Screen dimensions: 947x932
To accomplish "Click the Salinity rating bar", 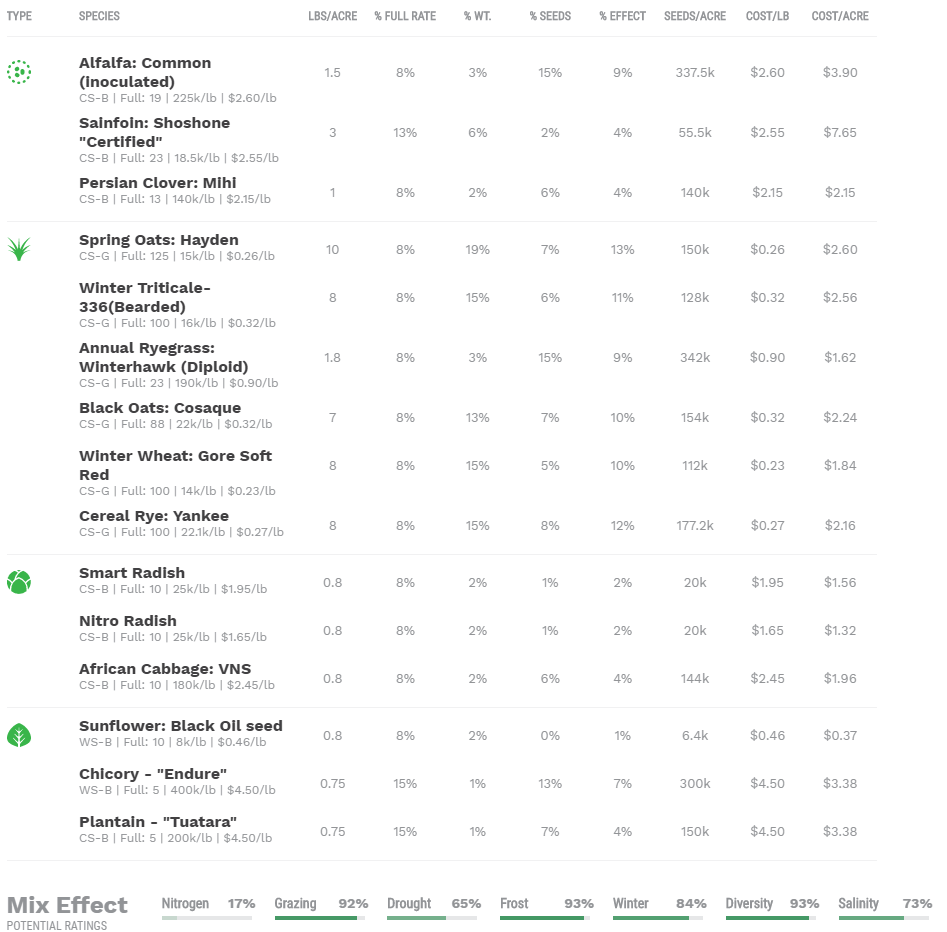I will pyautogui.click(x=884, y=917).
